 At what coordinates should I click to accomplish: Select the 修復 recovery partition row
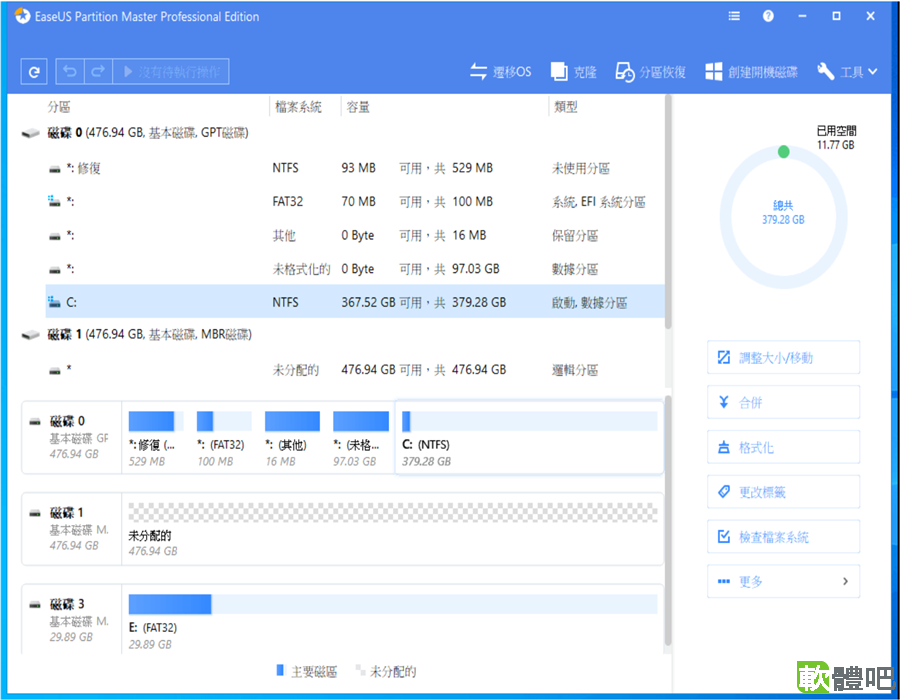[355, 168]
